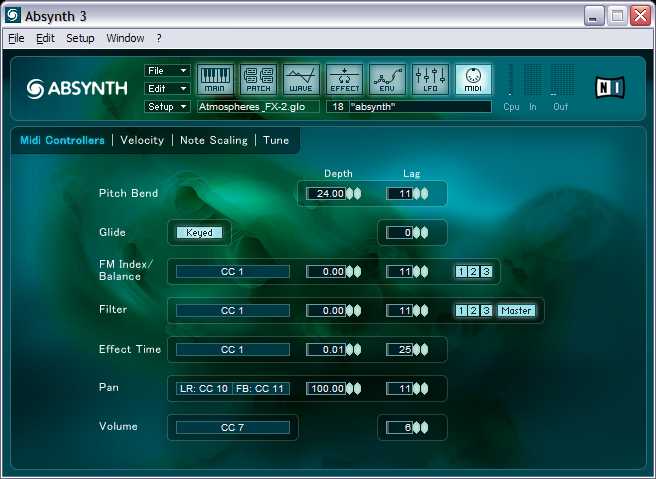Open CC 1 selector for Effect Time
This screenshot has width=656, height=479.
233,349
